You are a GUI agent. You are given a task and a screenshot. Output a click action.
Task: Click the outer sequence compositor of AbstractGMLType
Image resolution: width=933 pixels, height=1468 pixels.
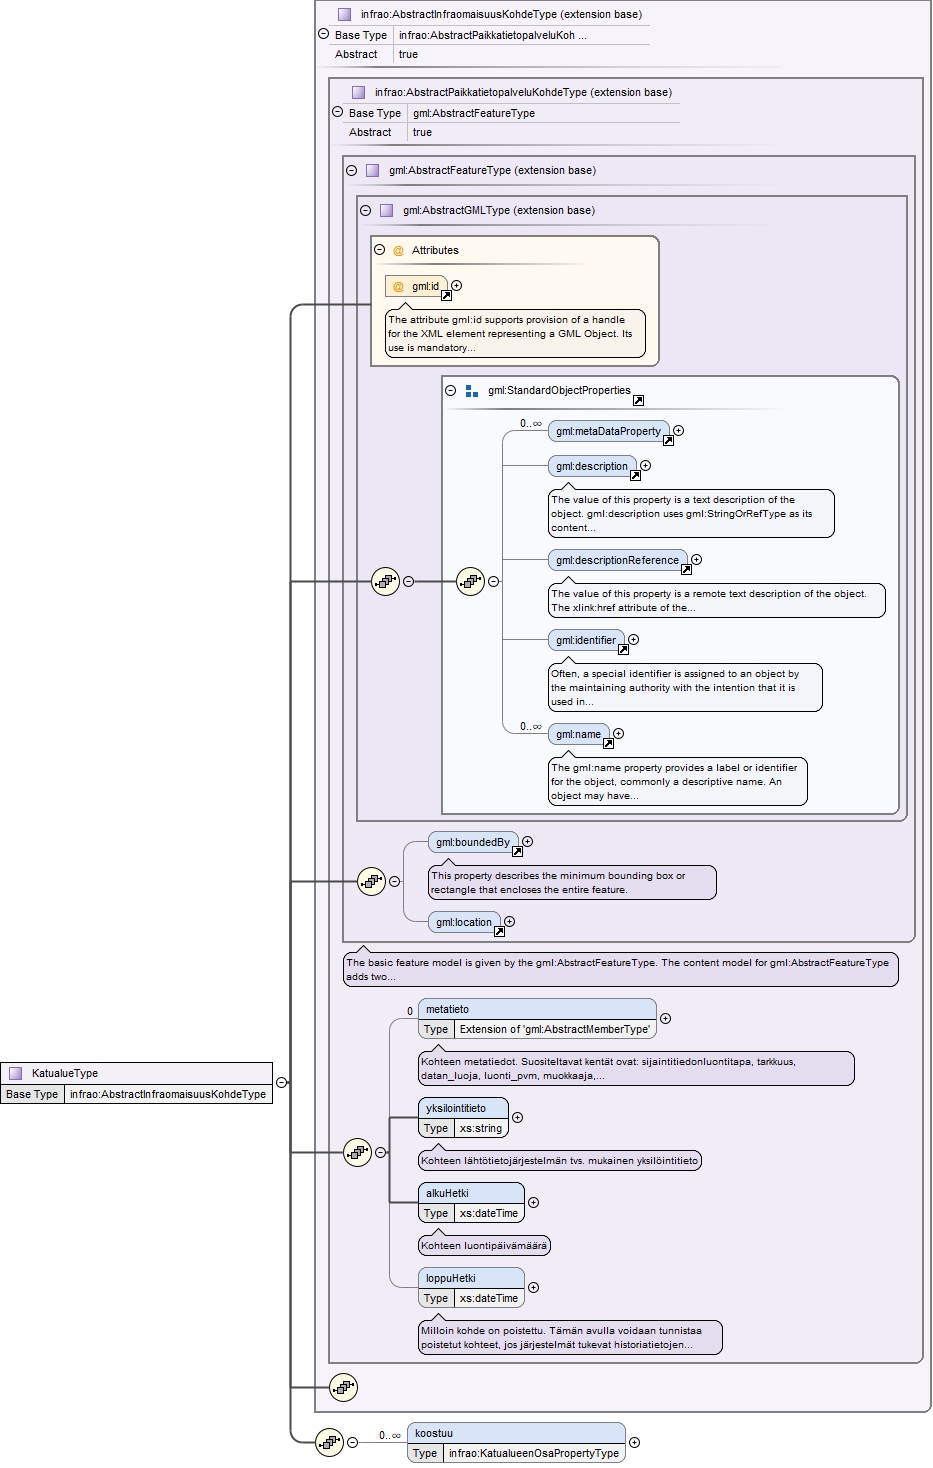point(385,581)
